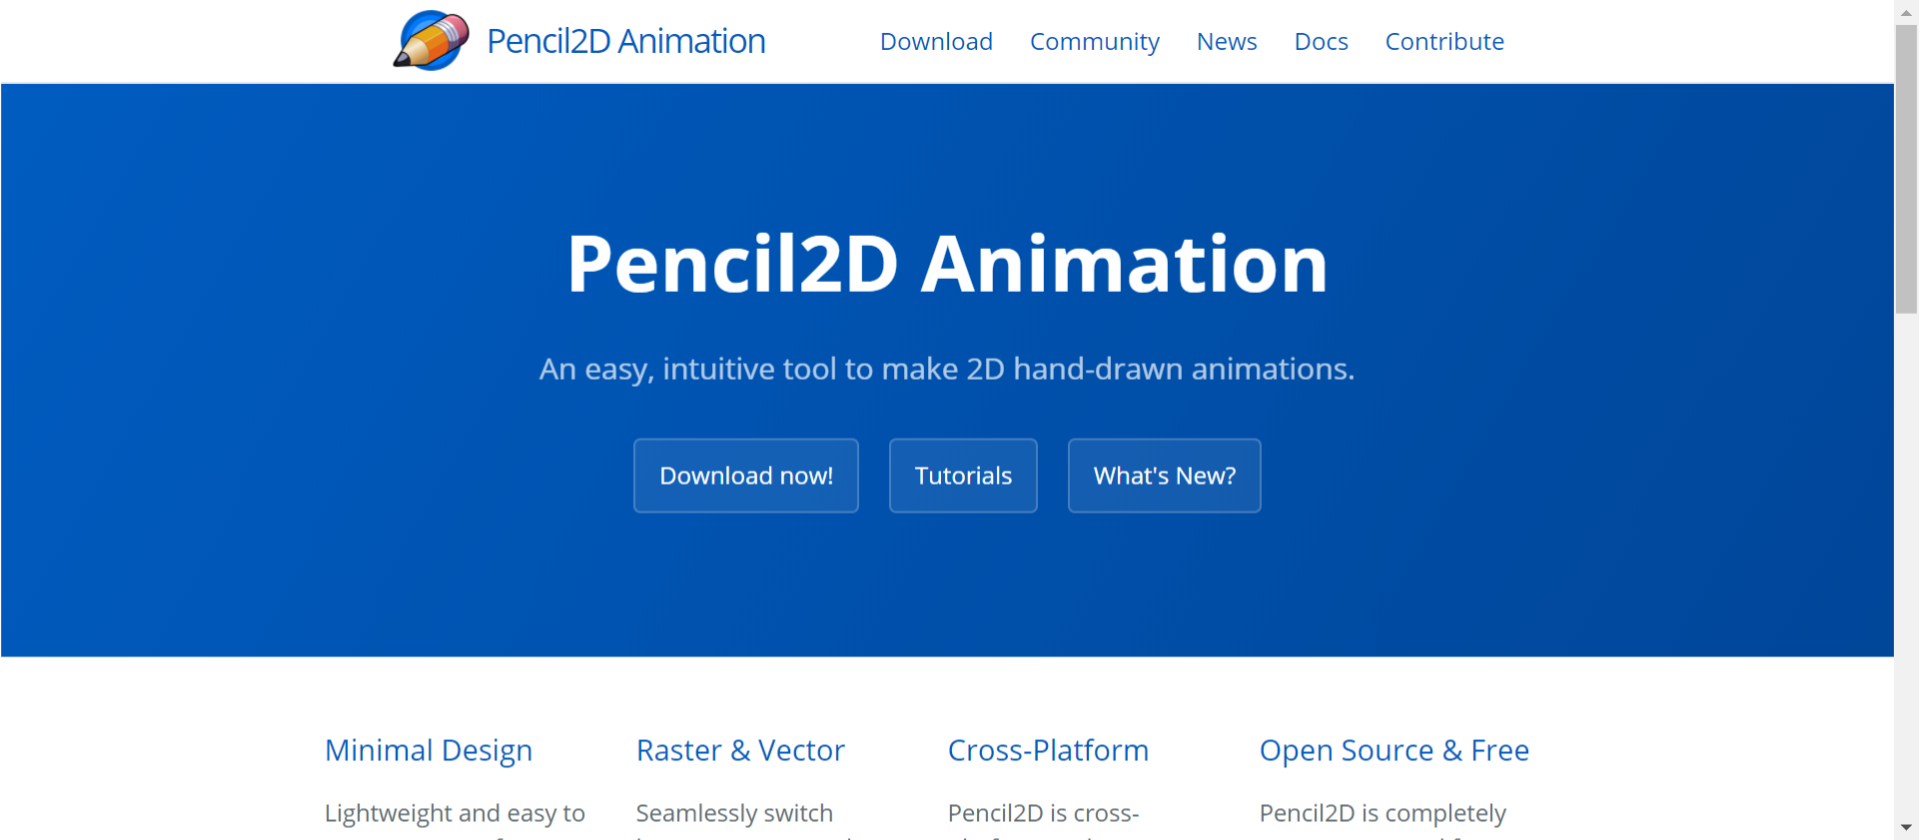Click the hero tagline about hand-drawn animations
The height and width of the screenshot is (840, 1920).
point(946,369)
